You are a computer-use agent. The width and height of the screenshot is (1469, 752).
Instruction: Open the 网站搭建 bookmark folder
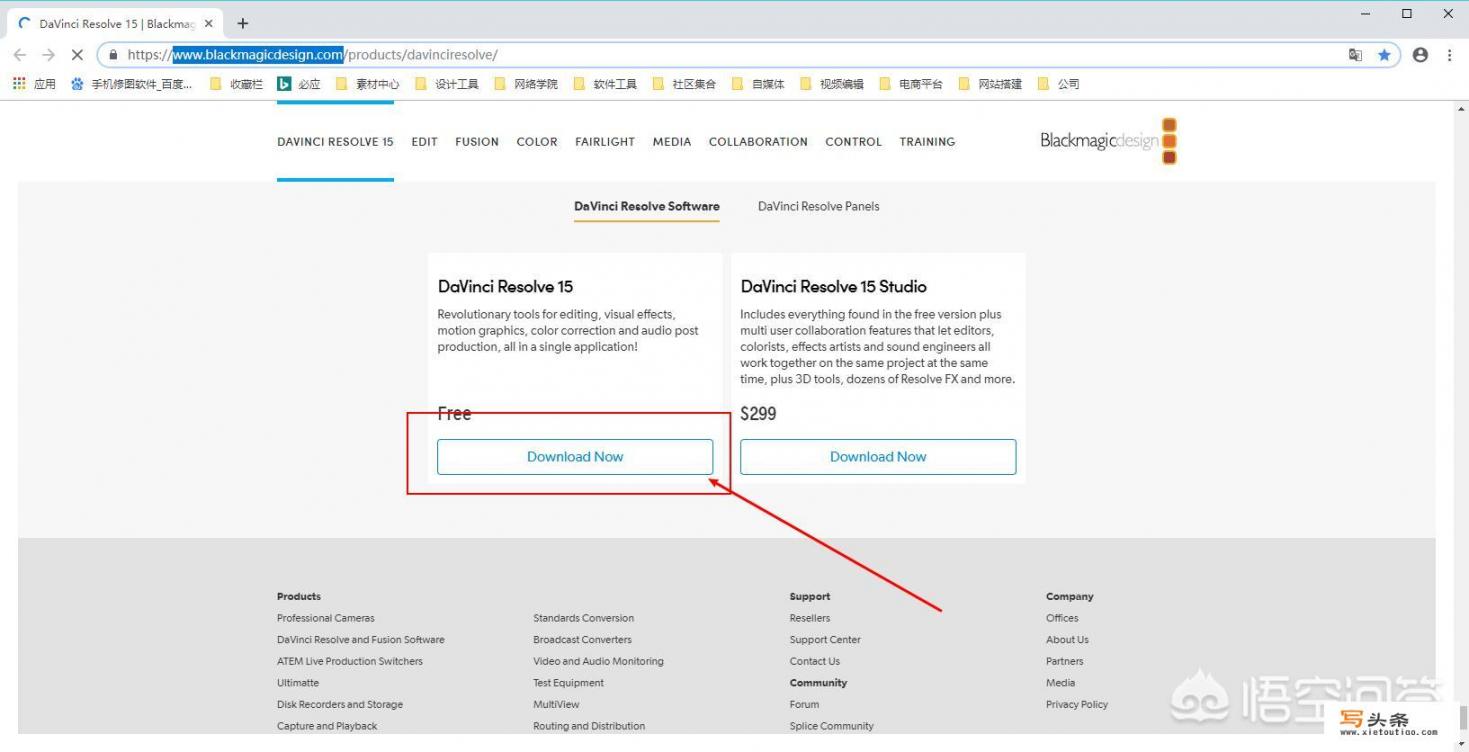pos(990,84)
